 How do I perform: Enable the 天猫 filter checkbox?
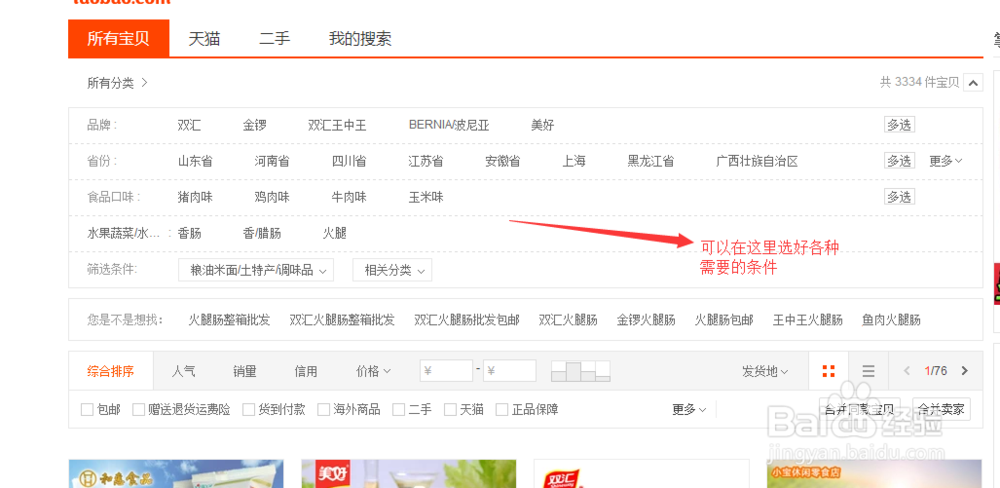click(450, 410)
